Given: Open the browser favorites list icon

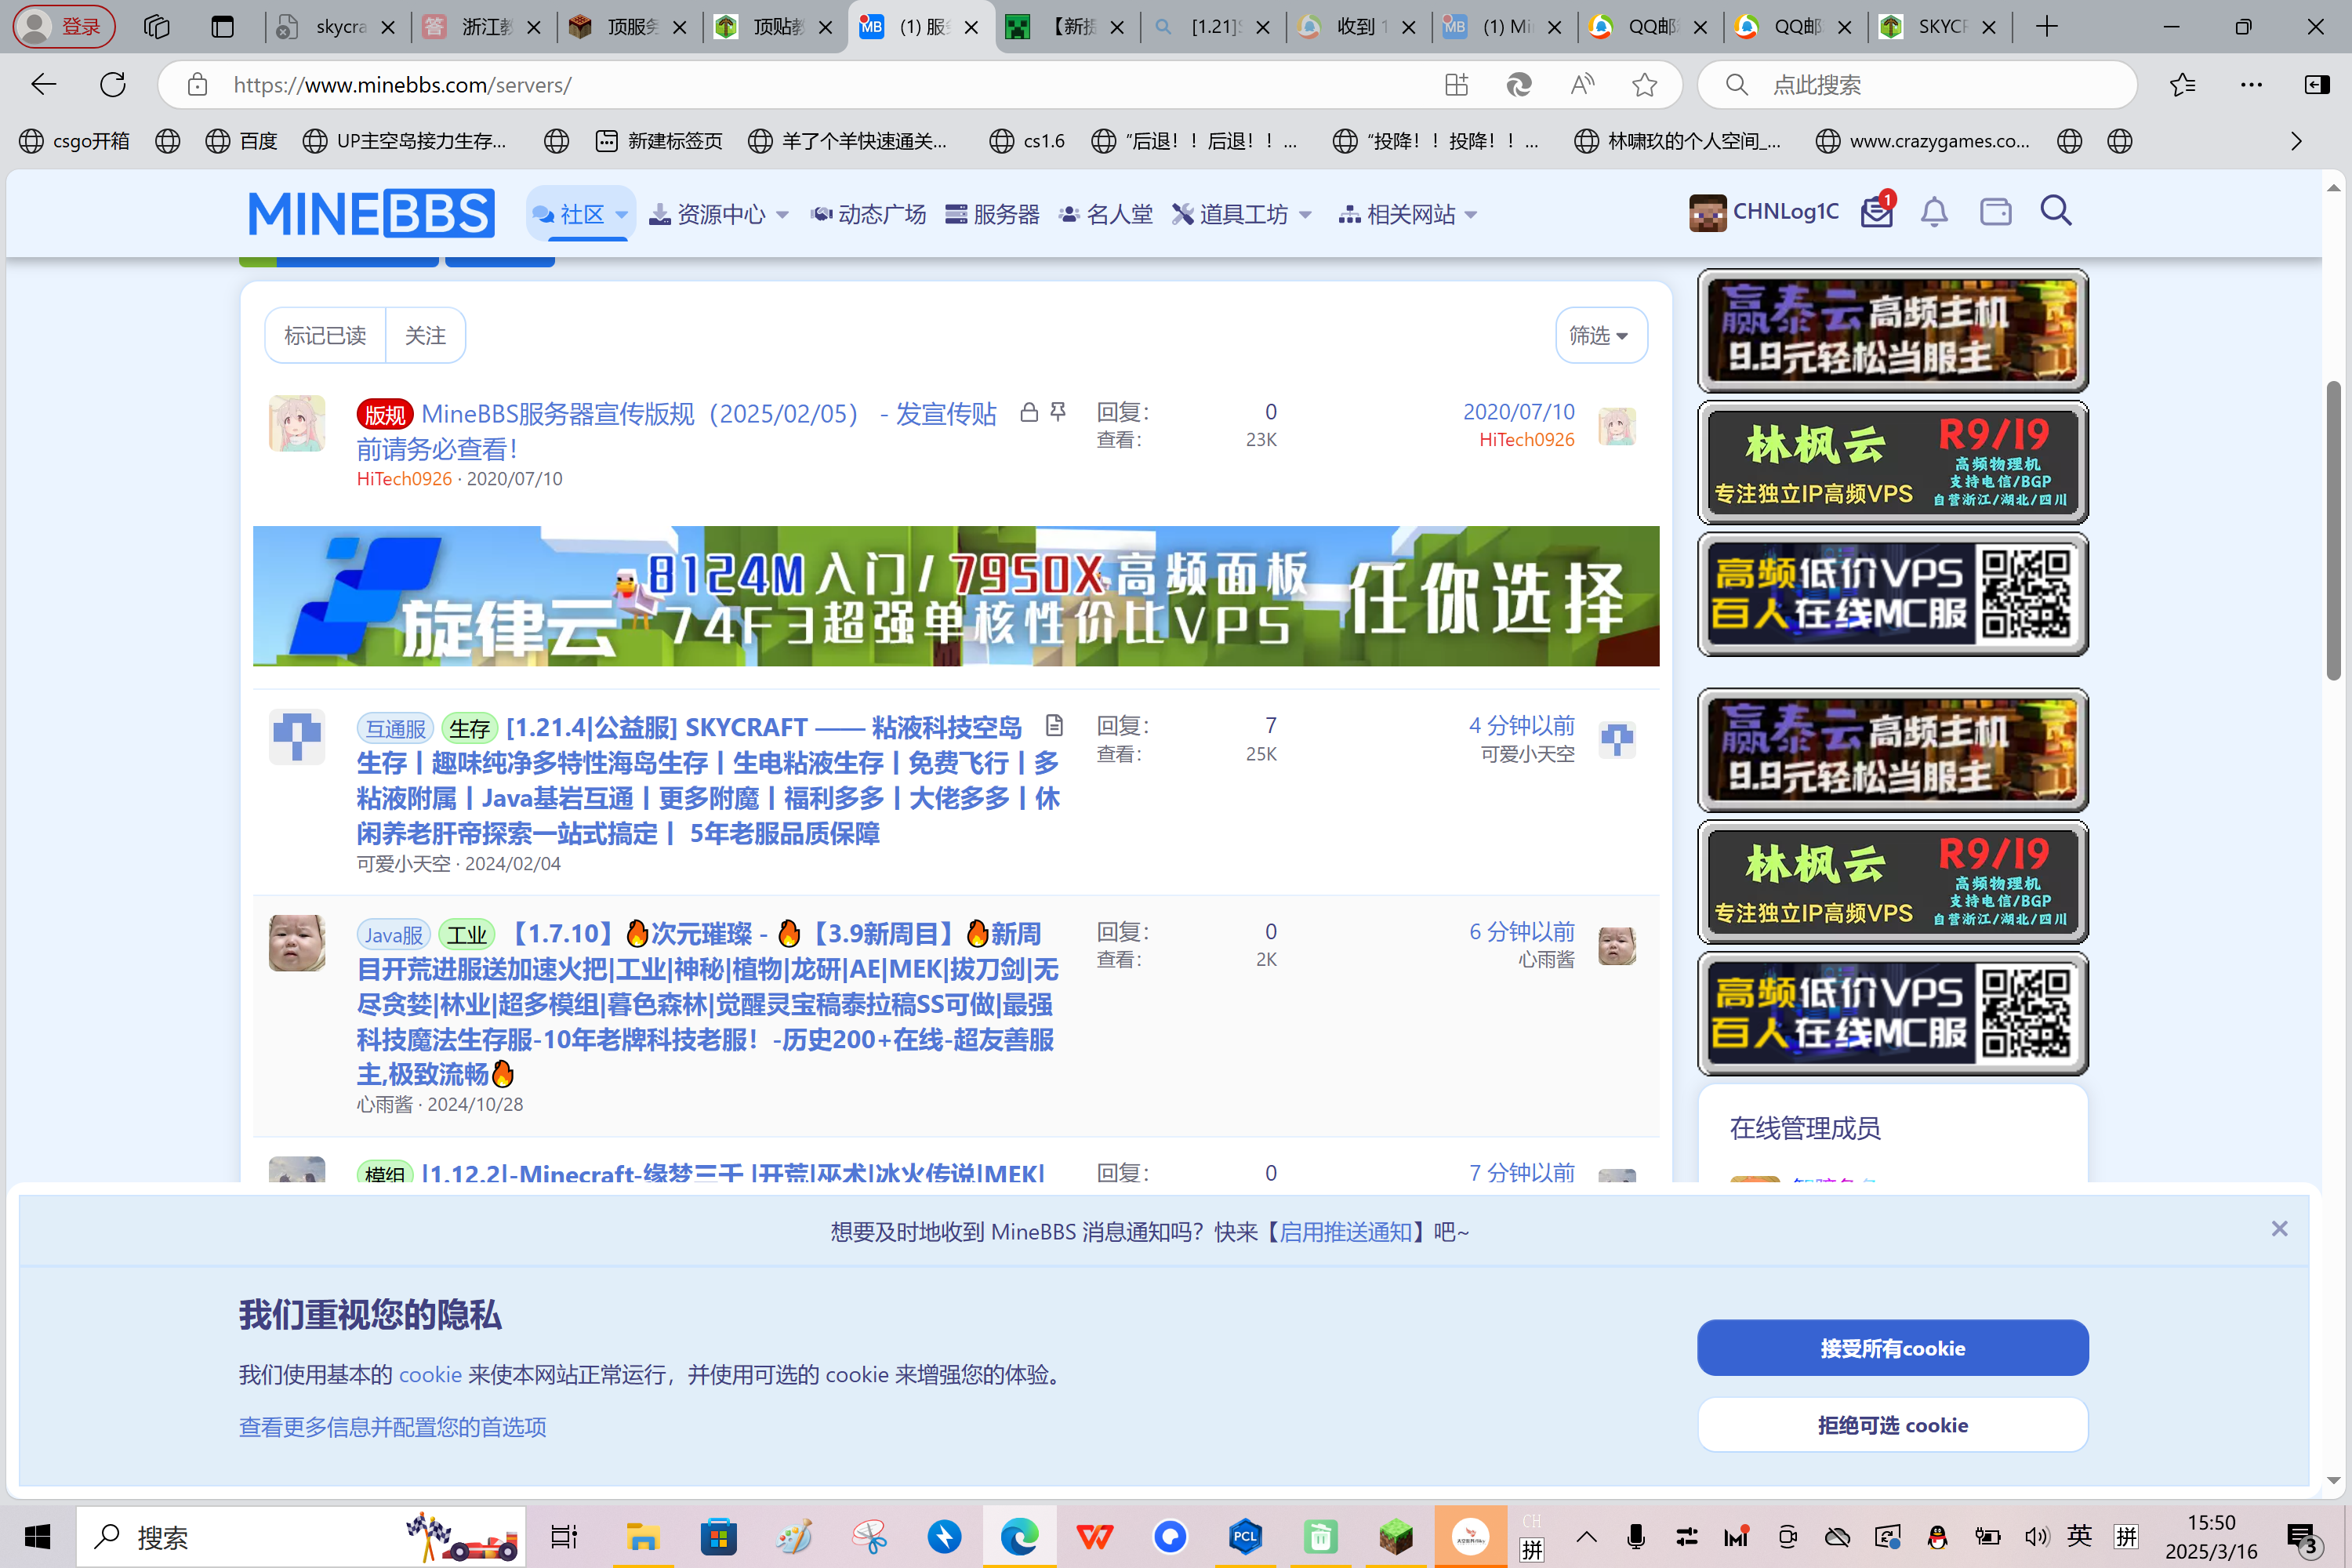Looking at the screenshot, I should 2183,85.
